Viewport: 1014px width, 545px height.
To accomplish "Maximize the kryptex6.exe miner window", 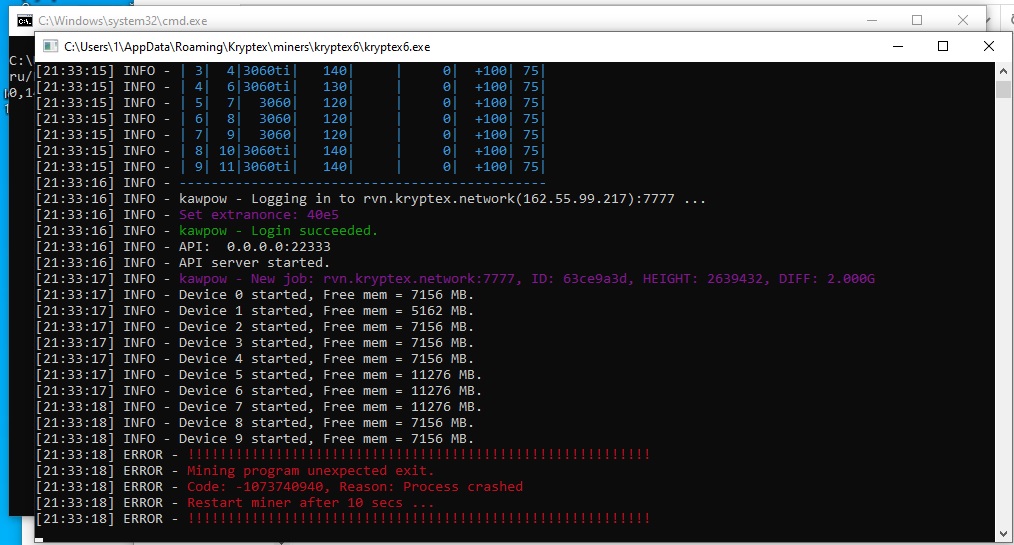I will 942,46.
